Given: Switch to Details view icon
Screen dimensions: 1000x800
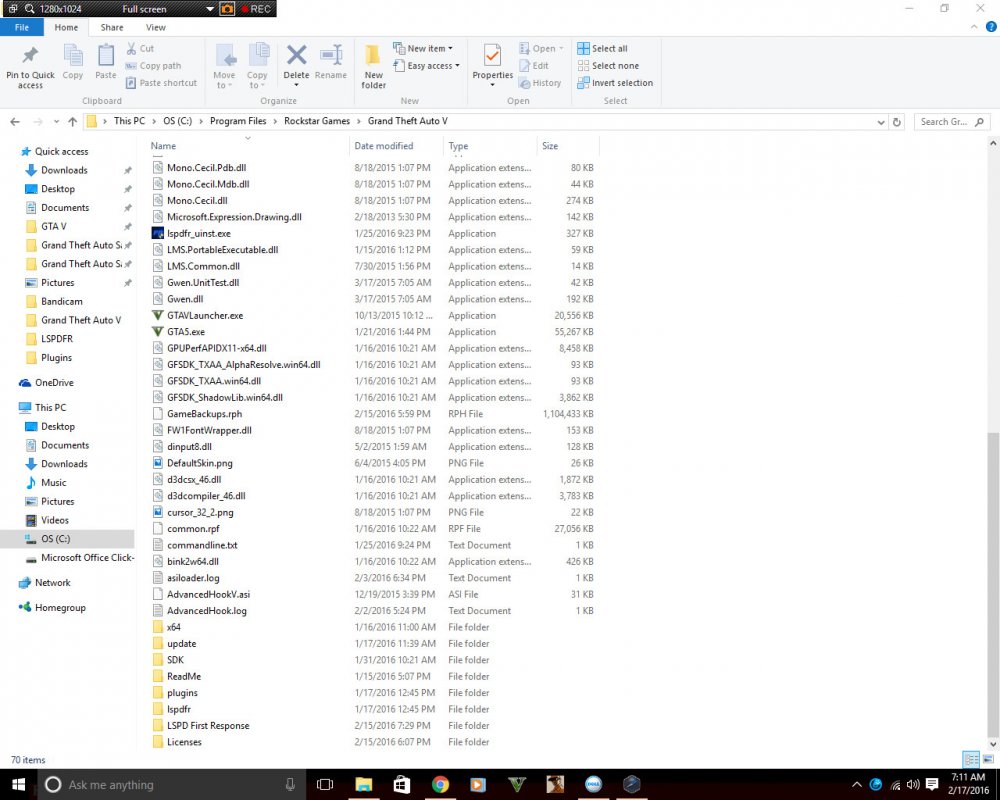Looking at the screenshot, I should coord(971,759).
